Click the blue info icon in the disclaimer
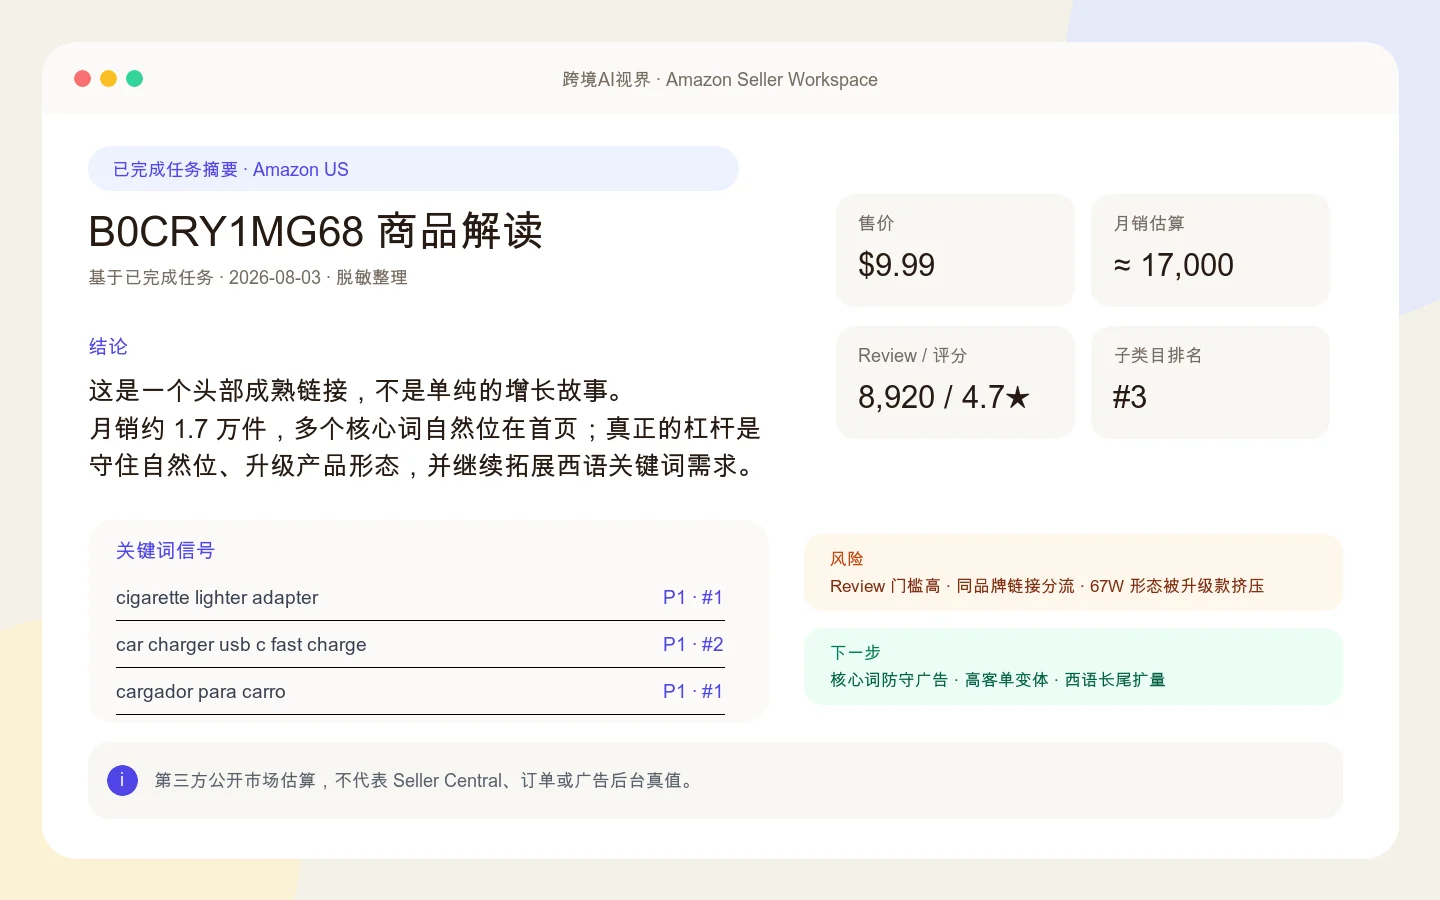The width and height of the screenshot is (1440, 900). [x=122, y=780]
